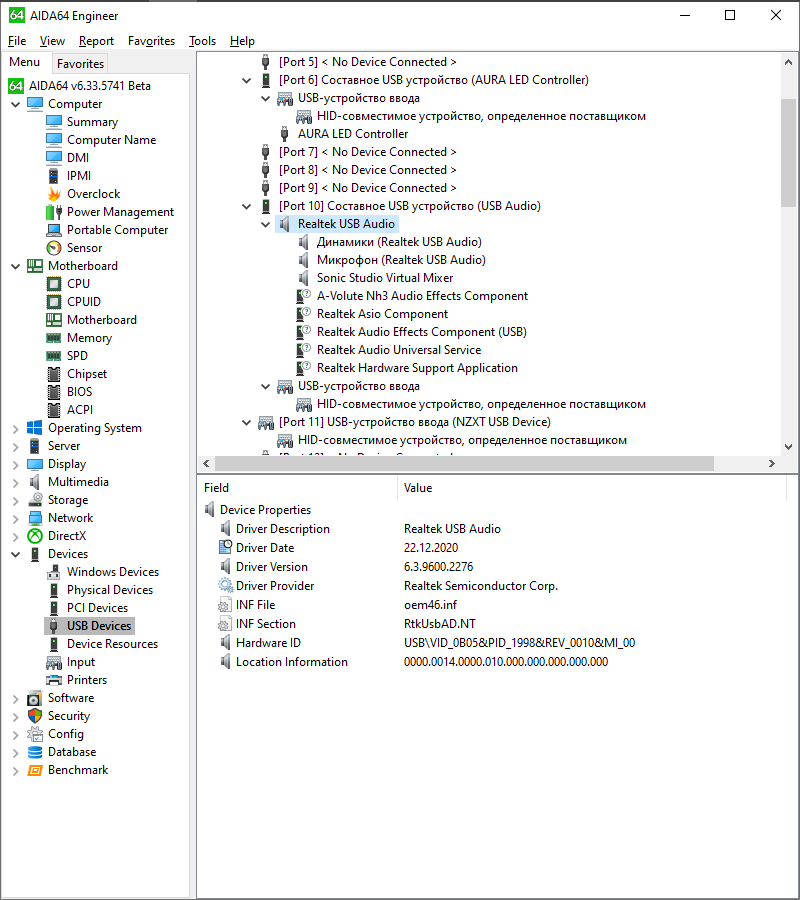This screenshot has width=800, height=900.
Task: Expand the Operating System node
Action: (x=15, y=428)
